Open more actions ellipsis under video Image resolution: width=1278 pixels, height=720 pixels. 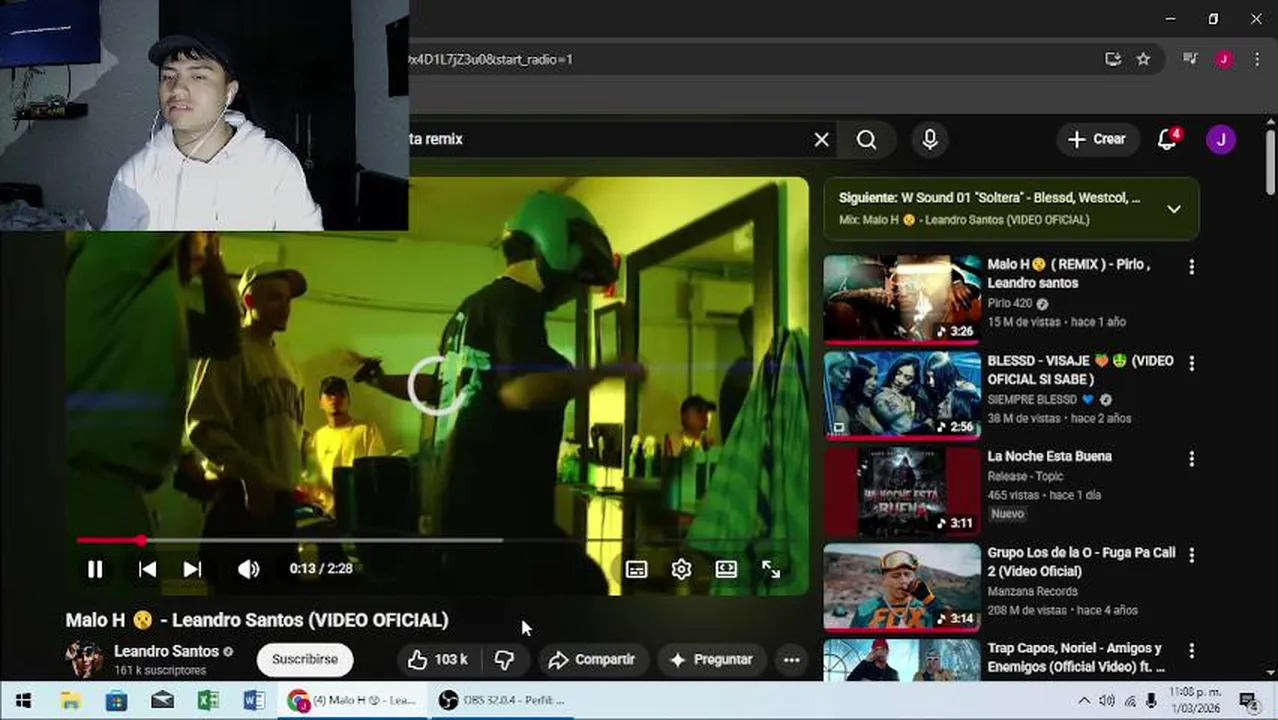tap(791, 660)
